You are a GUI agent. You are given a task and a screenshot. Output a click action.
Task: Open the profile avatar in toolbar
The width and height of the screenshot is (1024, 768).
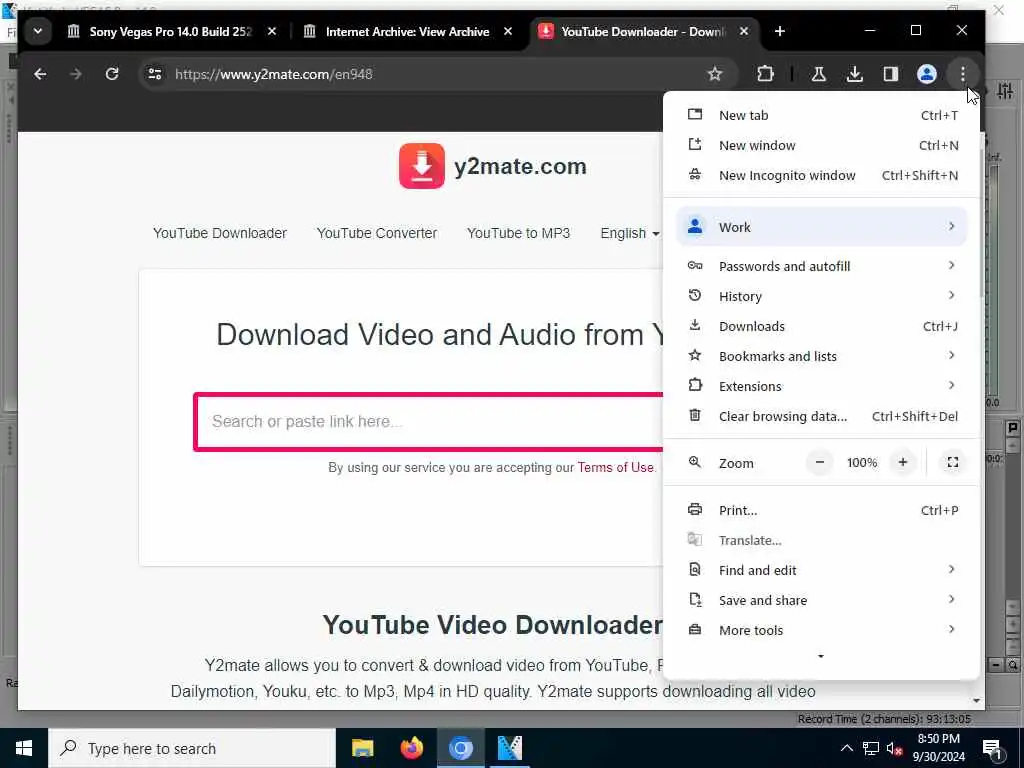point(927,74)
